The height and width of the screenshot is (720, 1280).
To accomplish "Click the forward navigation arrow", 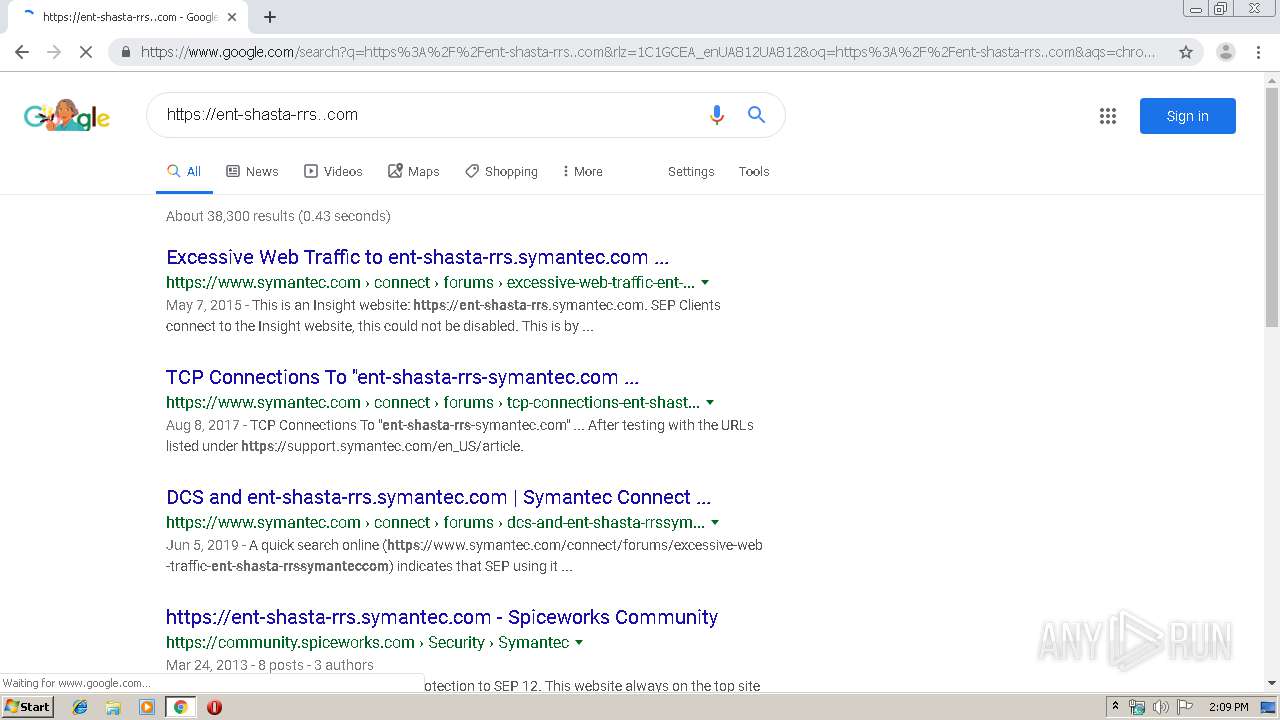I will point(54,52).
